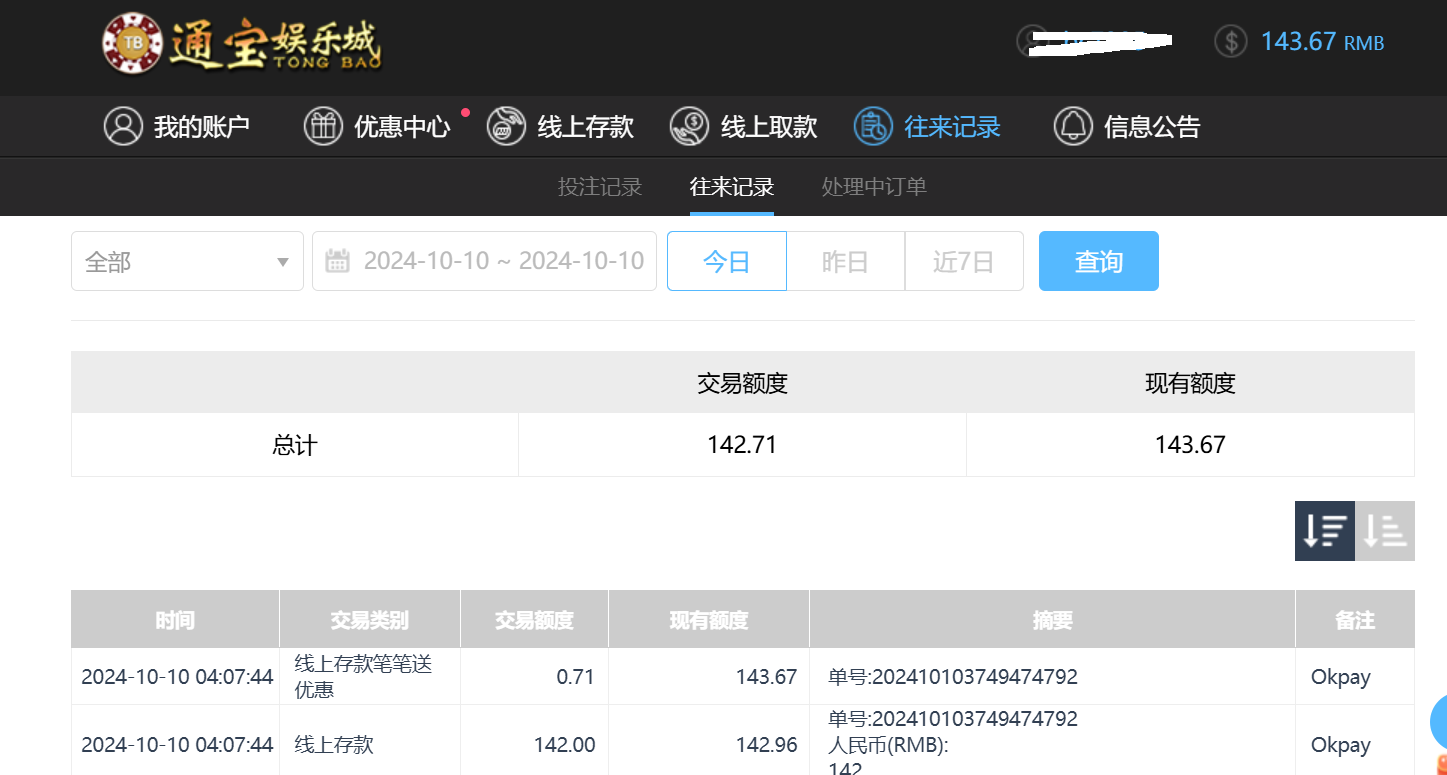The height and width of the screenshot is (775, 1447).
Task: Click the online deposit icon
Action: point(506,127)
